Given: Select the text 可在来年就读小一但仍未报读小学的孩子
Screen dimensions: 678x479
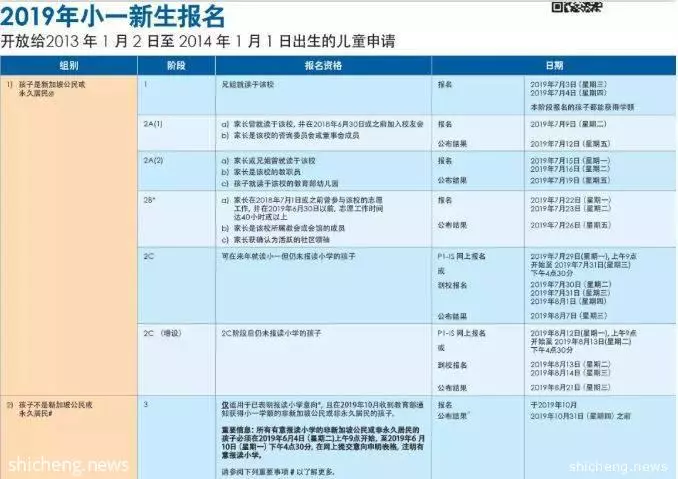Looking at the screenshot, I should 288,256.
